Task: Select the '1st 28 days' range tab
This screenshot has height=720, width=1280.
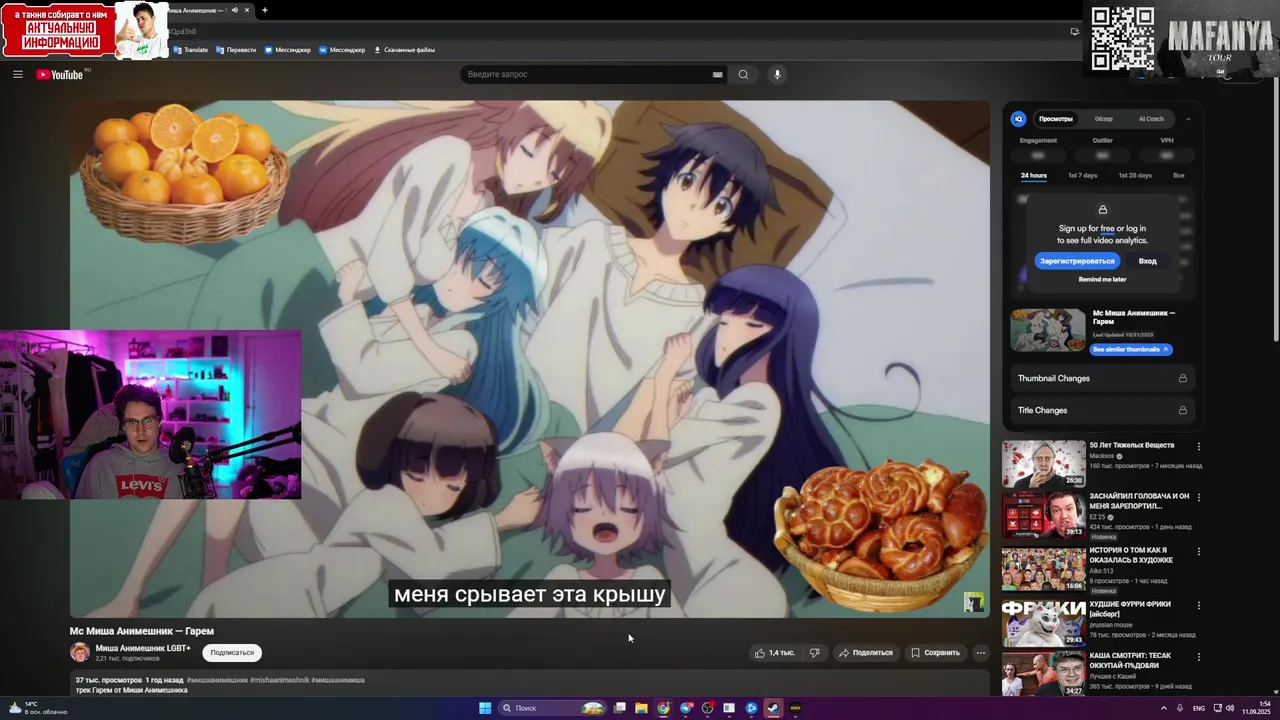Action: click(x=1134, y=176)
